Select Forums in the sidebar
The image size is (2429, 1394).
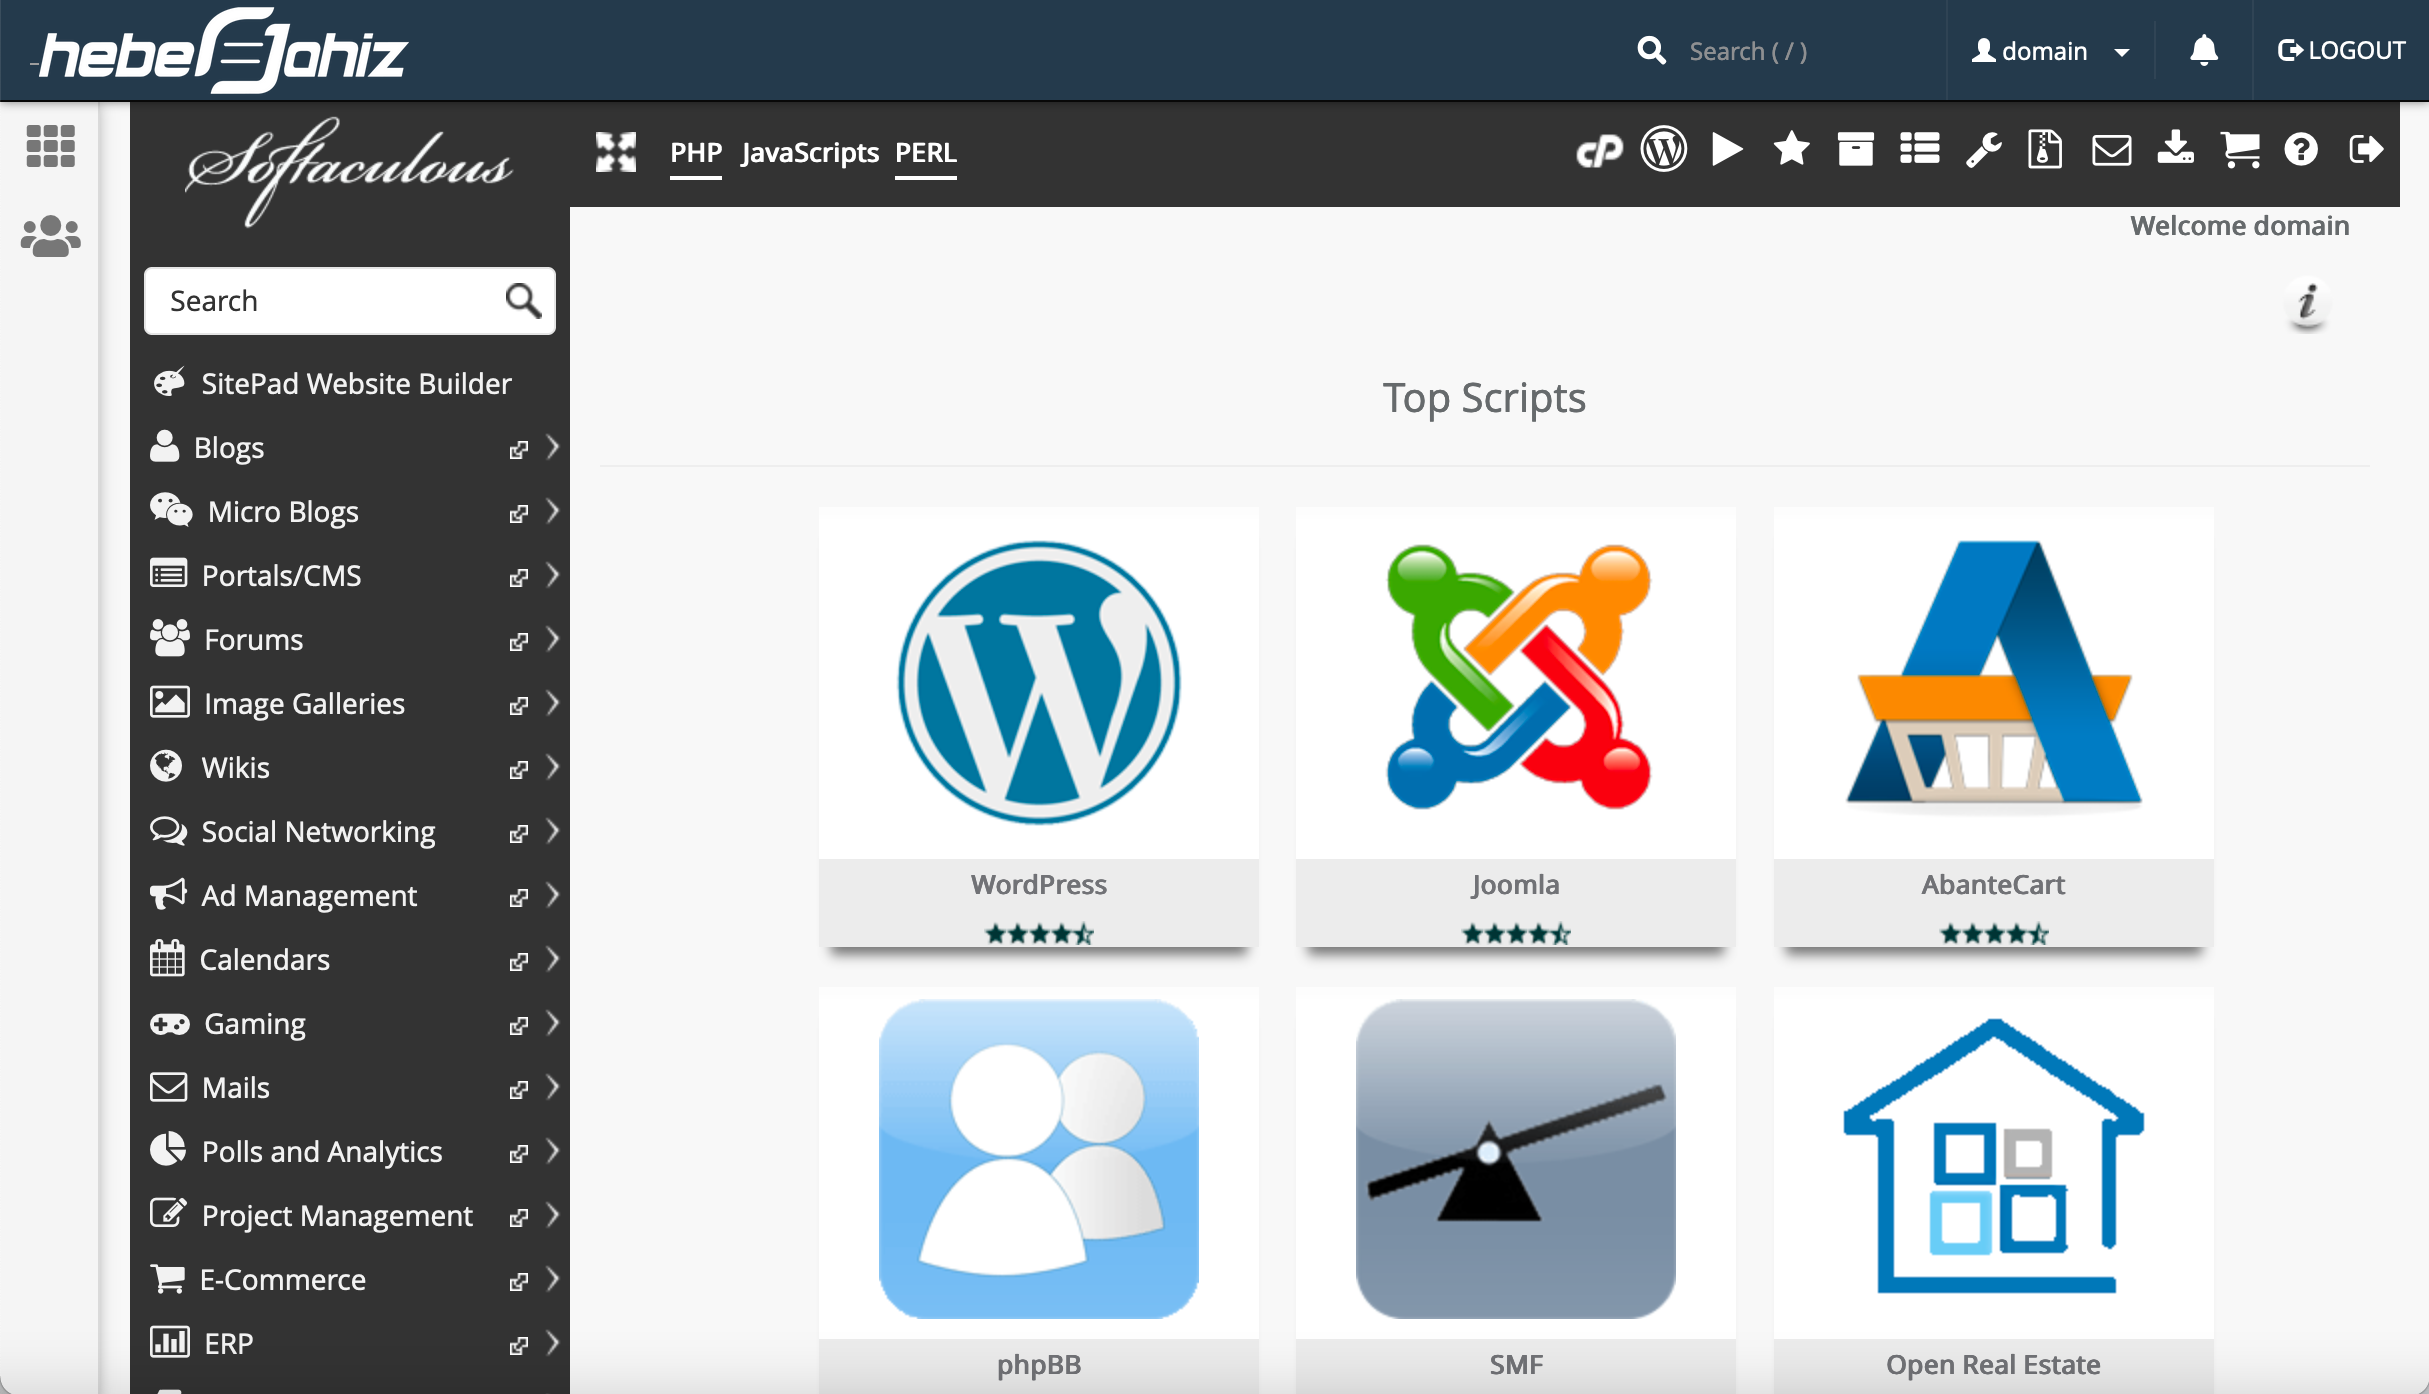click(x=253, y=639)
